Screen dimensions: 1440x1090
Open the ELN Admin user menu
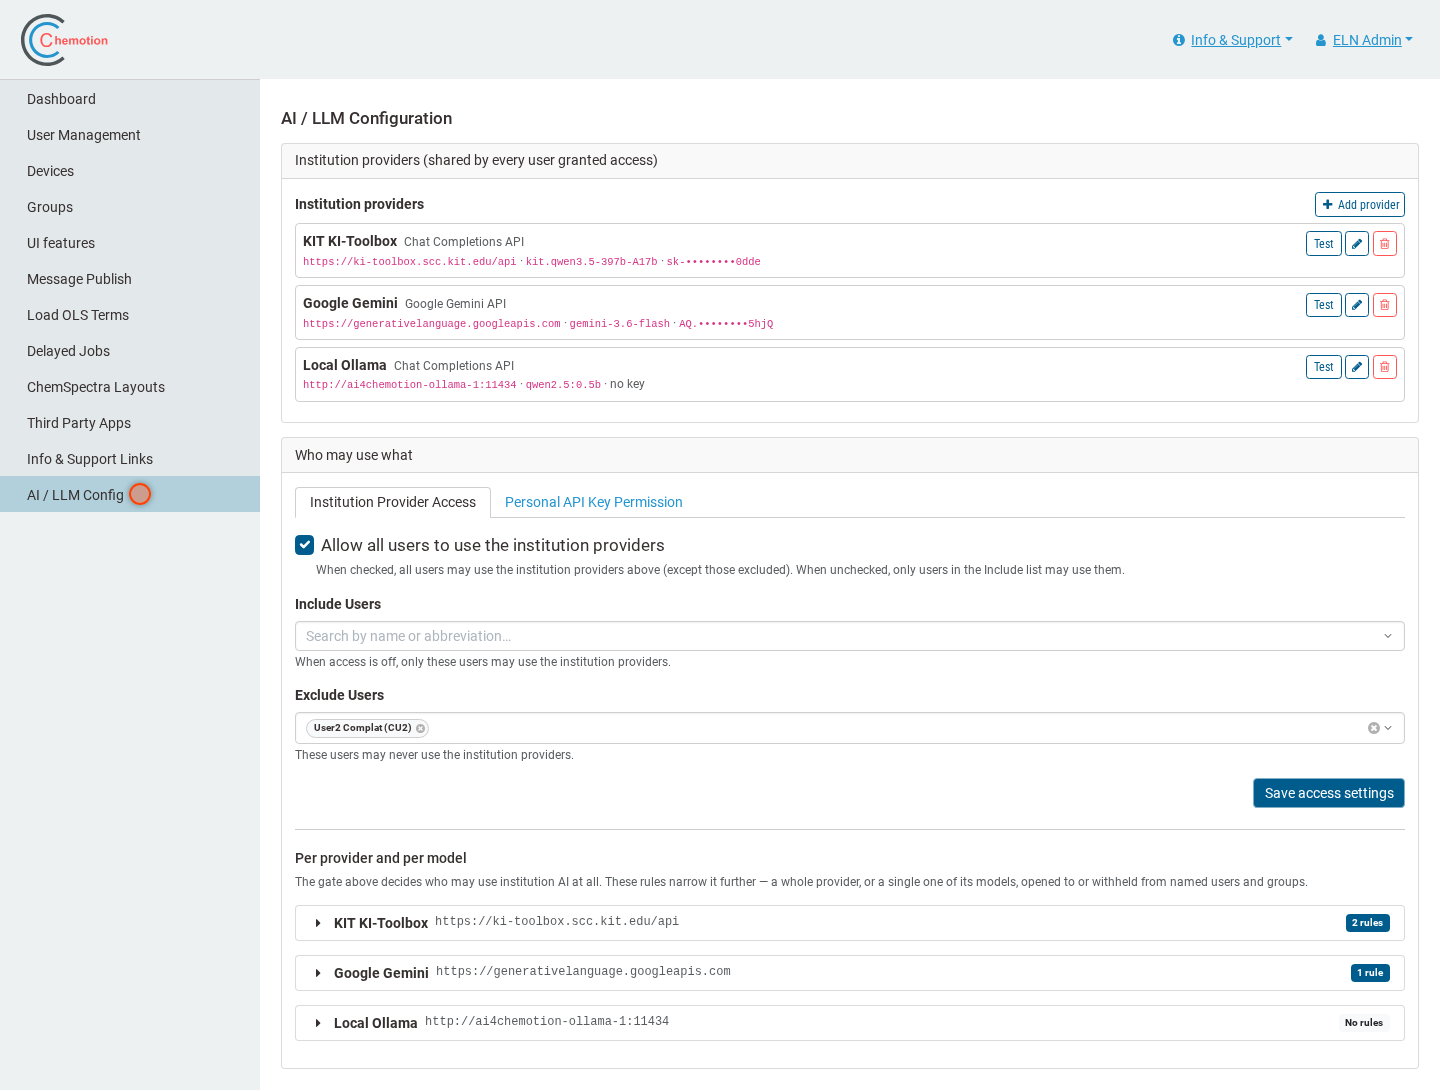click(1364, 40)
